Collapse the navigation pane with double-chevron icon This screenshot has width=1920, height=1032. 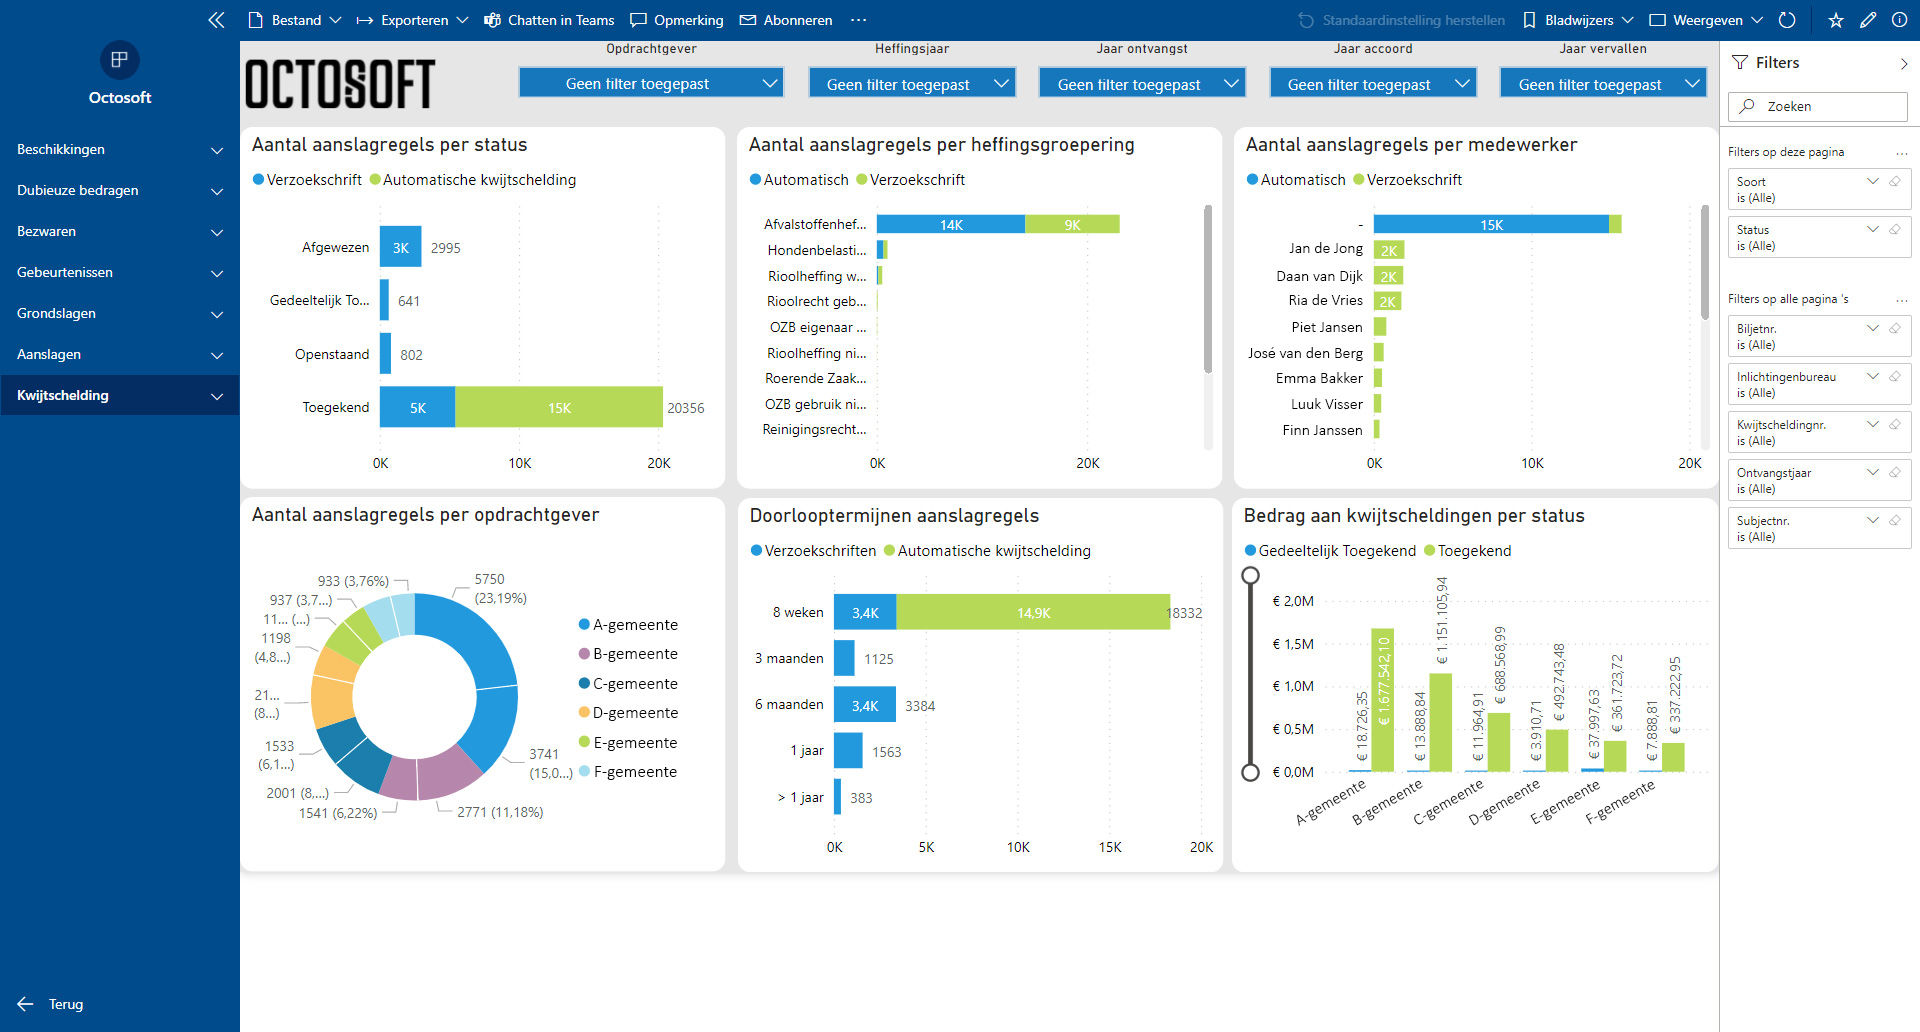[x=216, y=20]
